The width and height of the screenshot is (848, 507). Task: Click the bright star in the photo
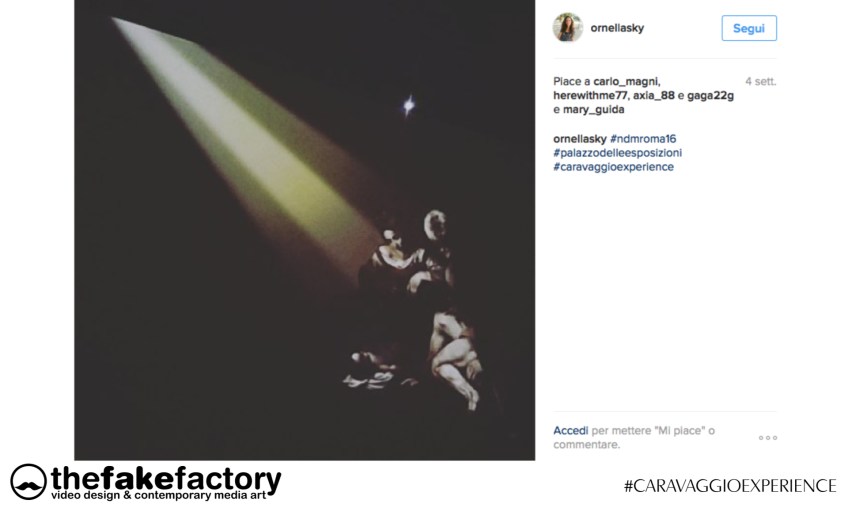point(409,106)
